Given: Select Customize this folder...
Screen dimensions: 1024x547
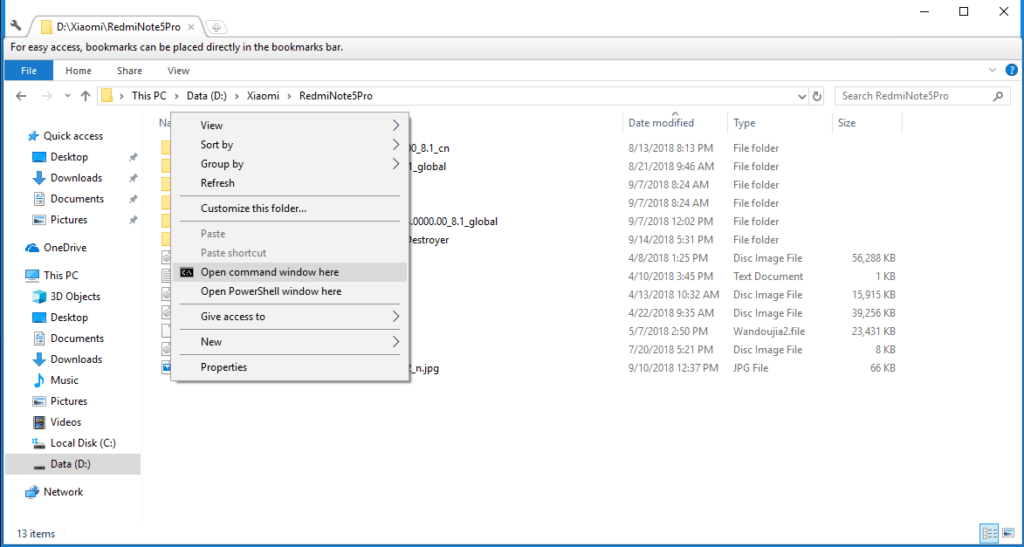Looking at the screenshot, I should pyautogui.click(x=290, y=208).
